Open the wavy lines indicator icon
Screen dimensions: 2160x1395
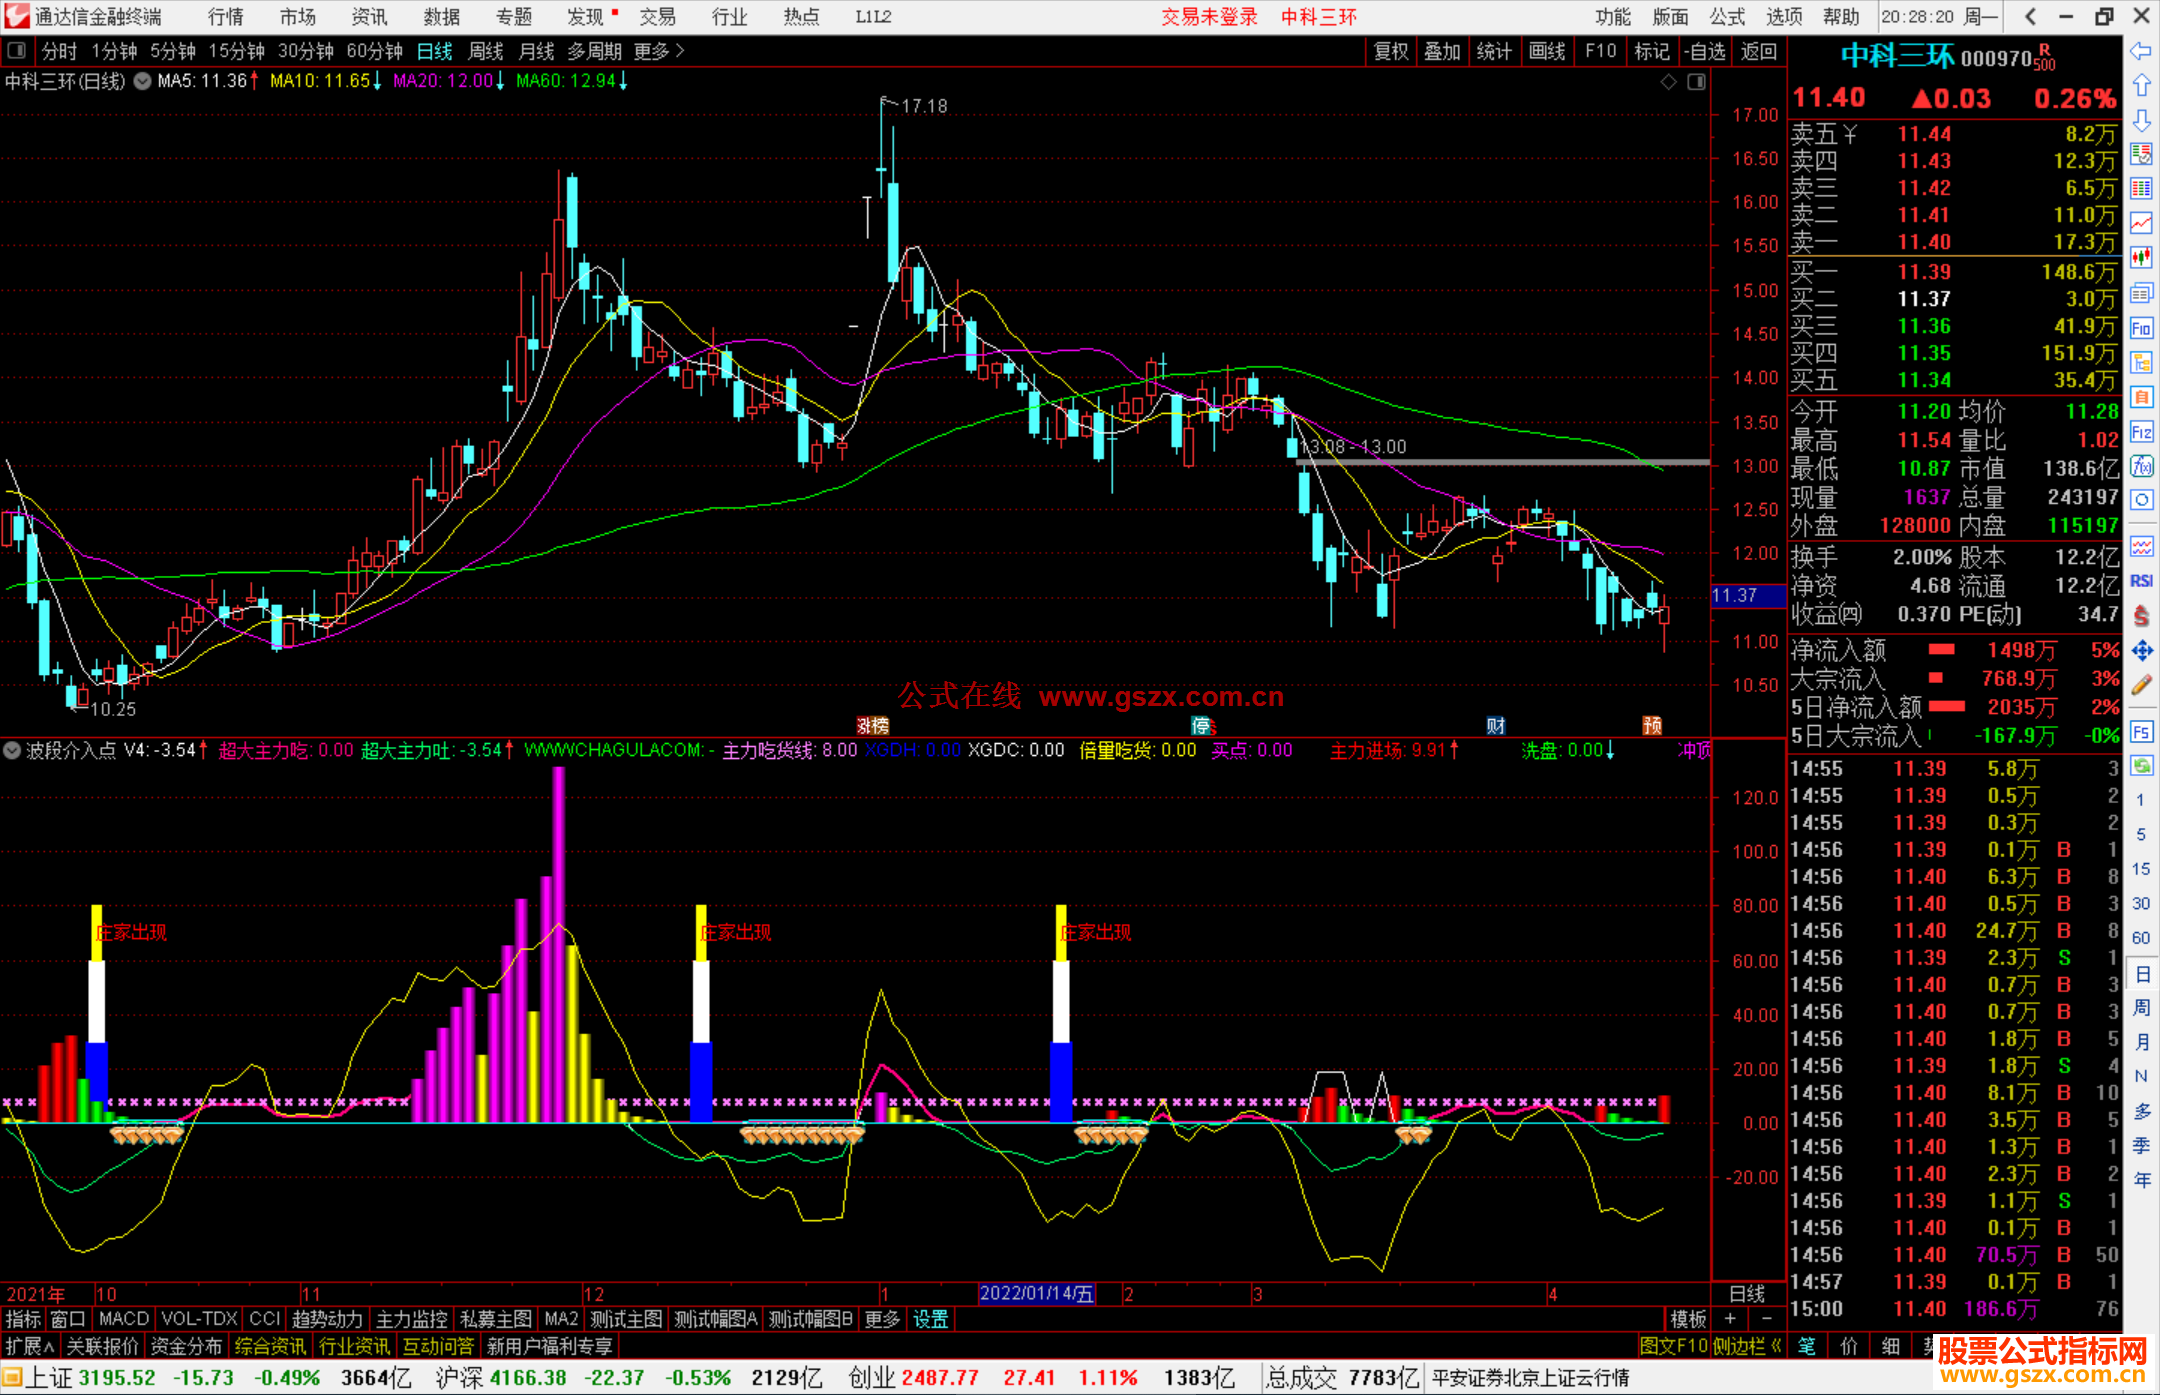coord(2141,546)
